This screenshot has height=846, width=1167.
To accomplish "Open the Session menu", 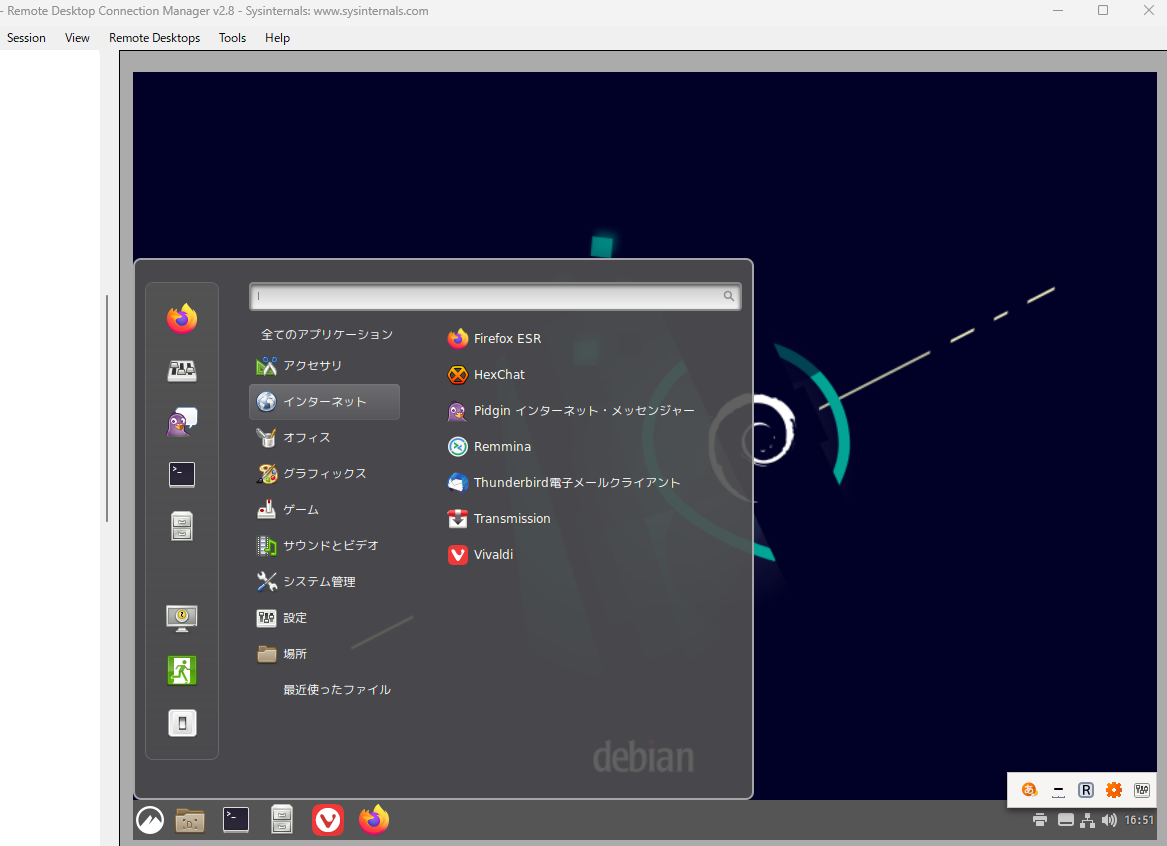I will (x=26, y=38).
